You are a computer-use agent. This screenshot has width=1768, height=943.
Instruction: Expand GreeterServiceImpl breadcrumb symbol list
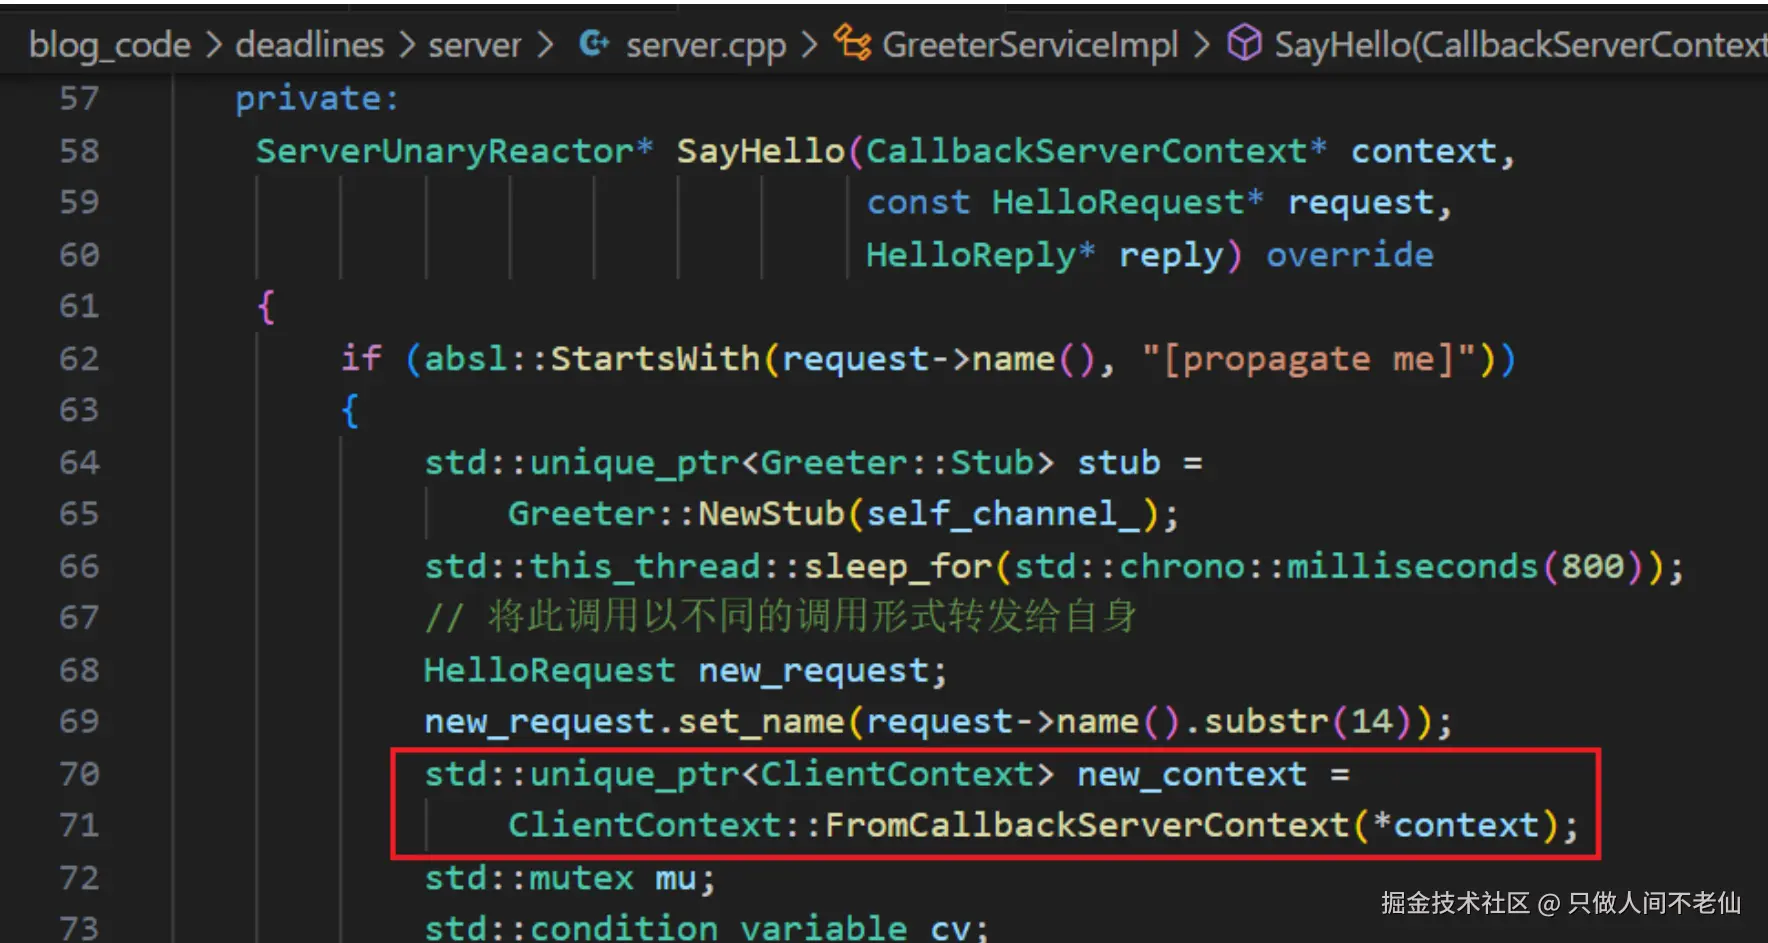pyautogui.click(x=1030, y=45)
